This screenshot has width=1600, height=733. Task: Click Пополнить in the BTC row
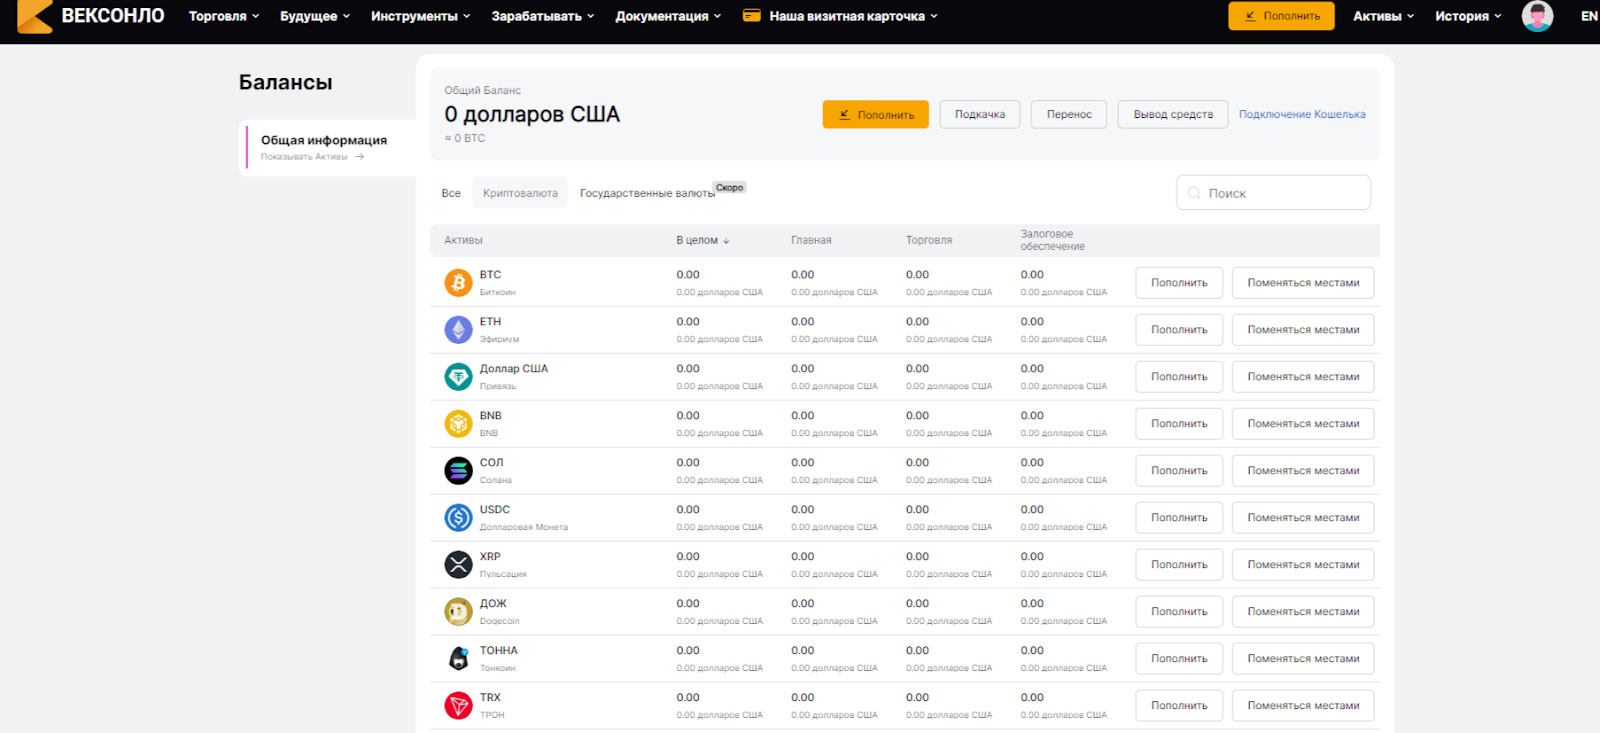(x=1179, y=283)
